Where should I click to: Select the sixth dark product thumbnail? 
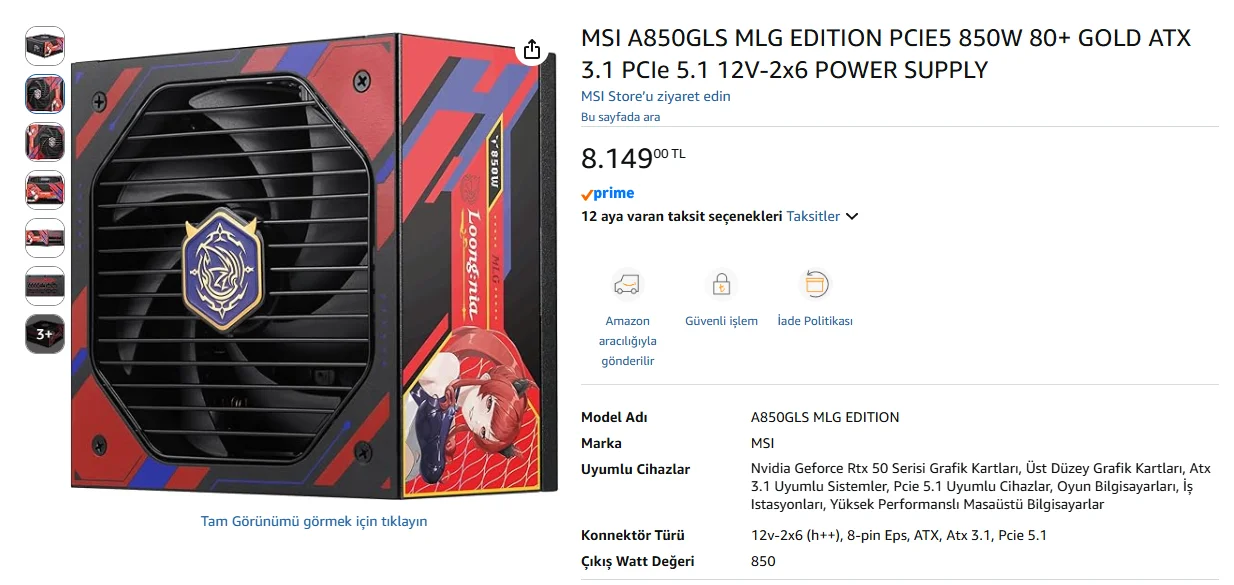[x=45, y=286]
